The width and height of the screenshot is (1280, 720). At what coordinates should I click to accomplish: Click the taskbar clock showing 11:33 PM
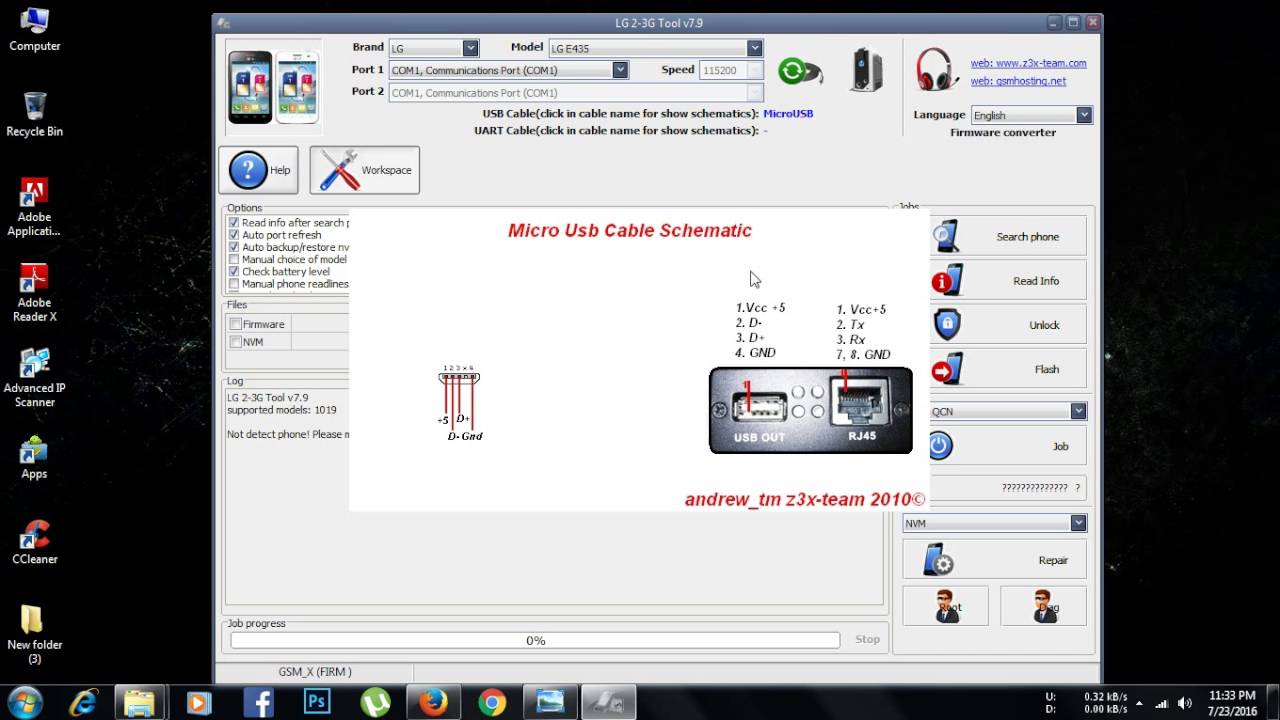coord(1232,702)
